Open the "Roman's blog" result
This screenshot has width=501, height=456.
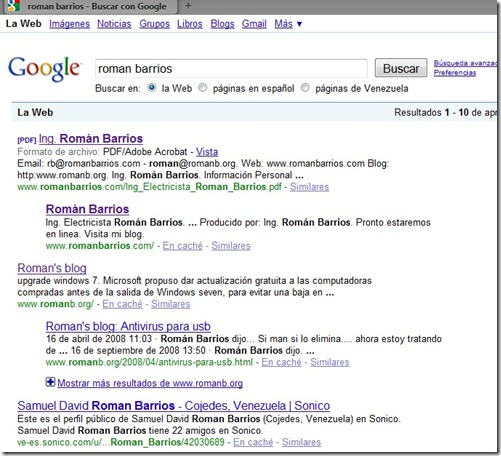(52, 268)
